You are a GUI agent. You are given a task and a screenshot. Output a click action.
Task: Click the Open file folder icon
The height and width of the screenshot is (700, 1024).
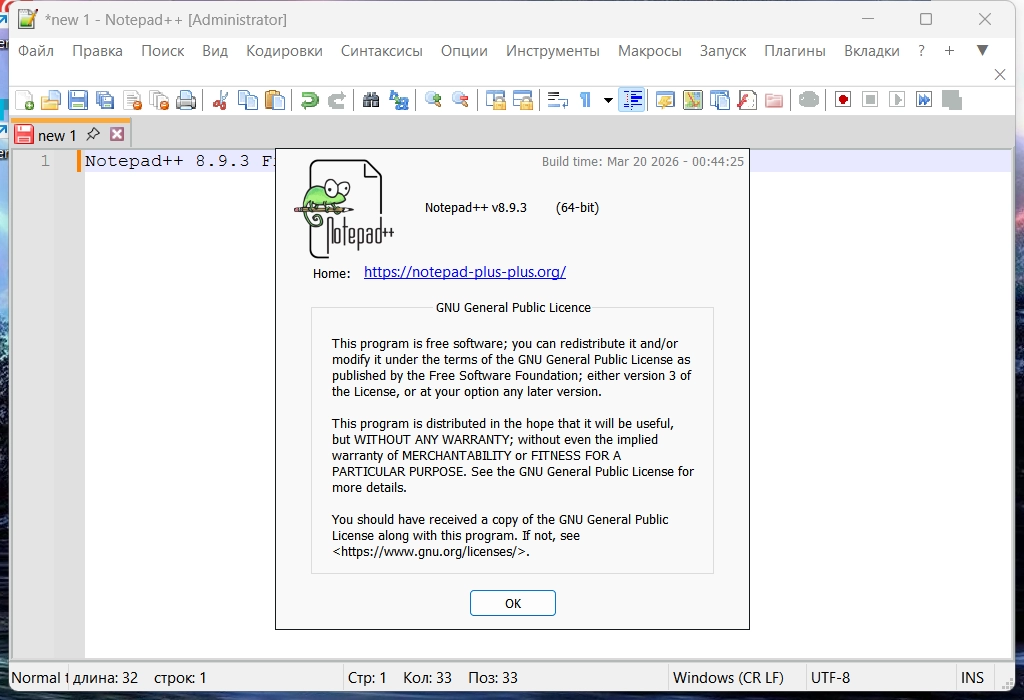pyautogui.click(x=51, y=100)
